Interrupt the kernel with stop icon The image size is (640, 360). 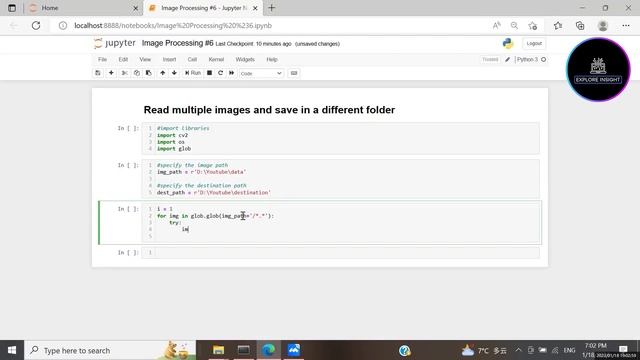[x=209, y=73]
